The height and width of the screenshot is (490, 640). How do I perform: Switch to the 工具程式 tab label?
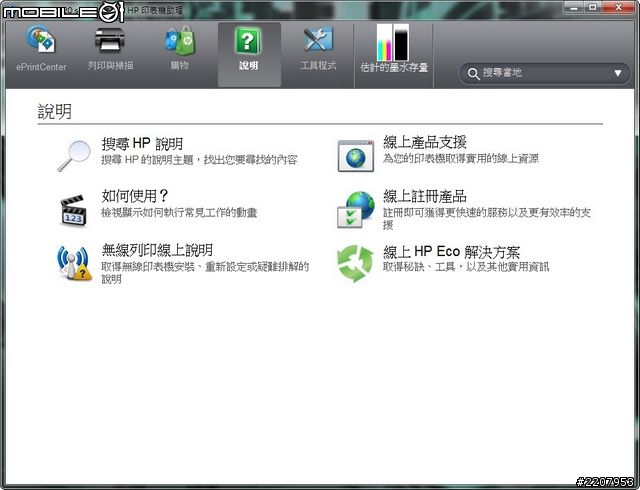(x=318, y=65)
